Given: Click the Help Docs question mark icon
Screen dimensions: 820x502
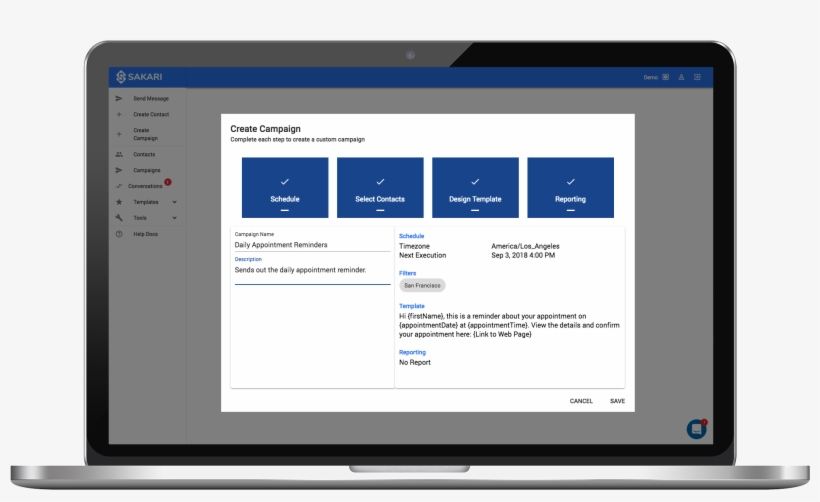Looking at the screenshot, I should point(119,234).
